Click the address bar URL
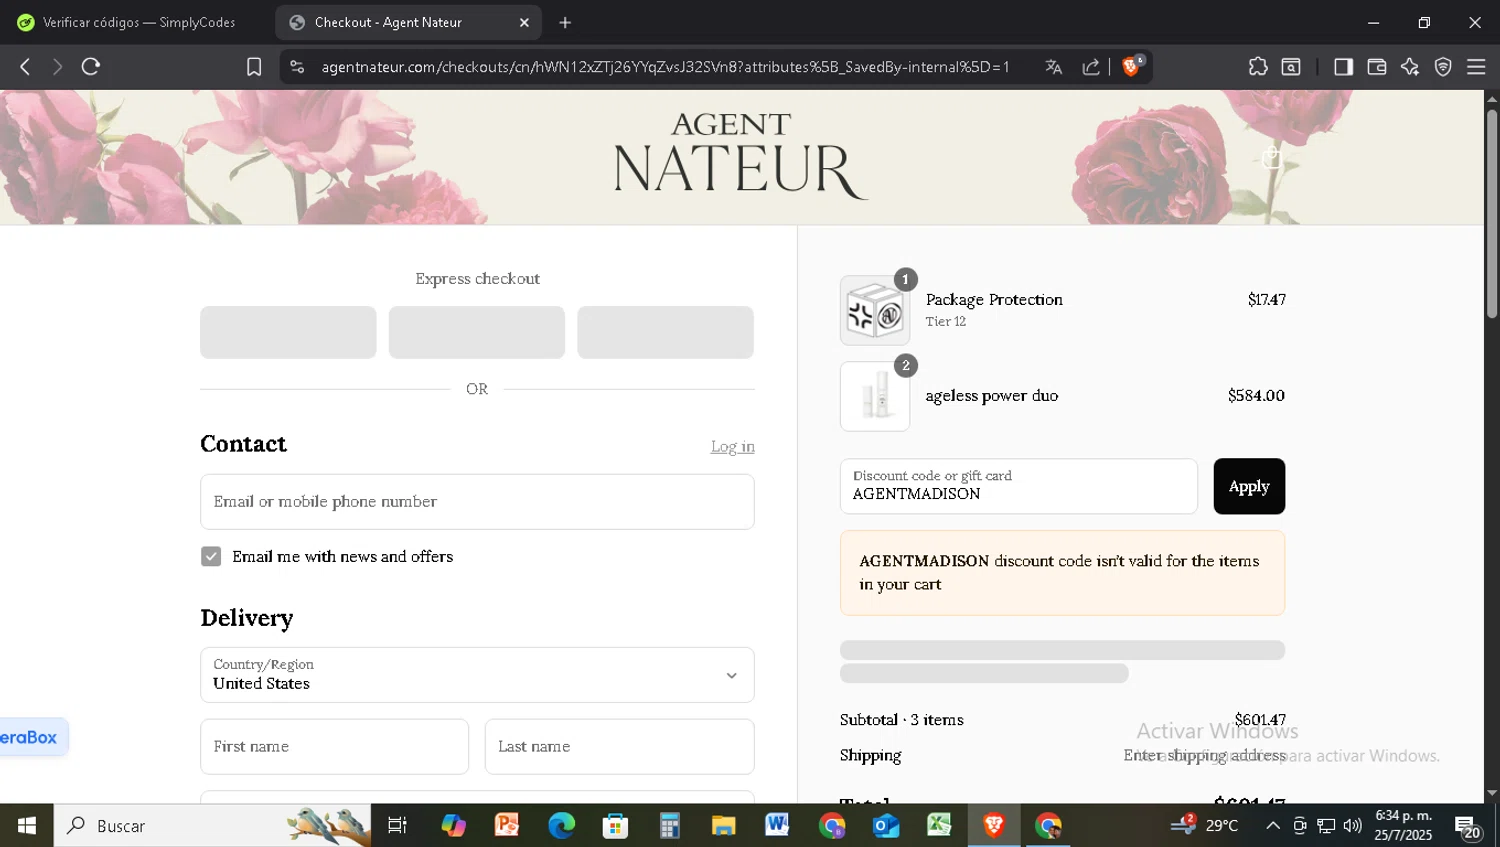 tap(665, 67)
